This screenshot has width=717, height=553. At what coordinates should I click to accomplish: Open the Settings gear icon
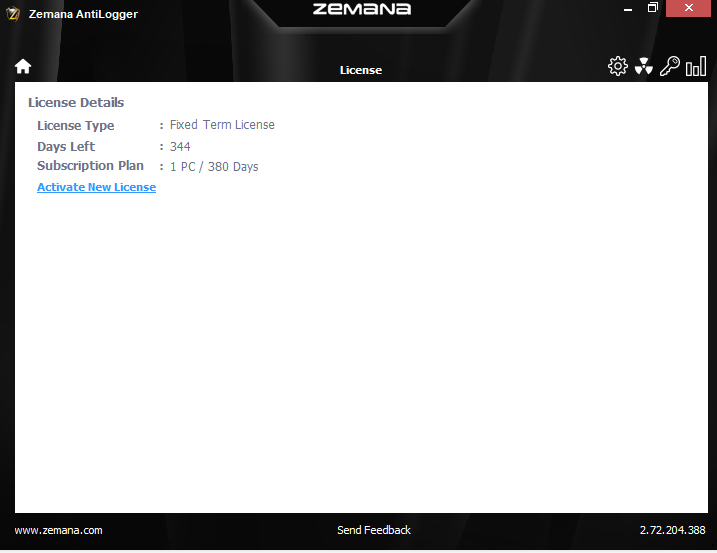618,66
